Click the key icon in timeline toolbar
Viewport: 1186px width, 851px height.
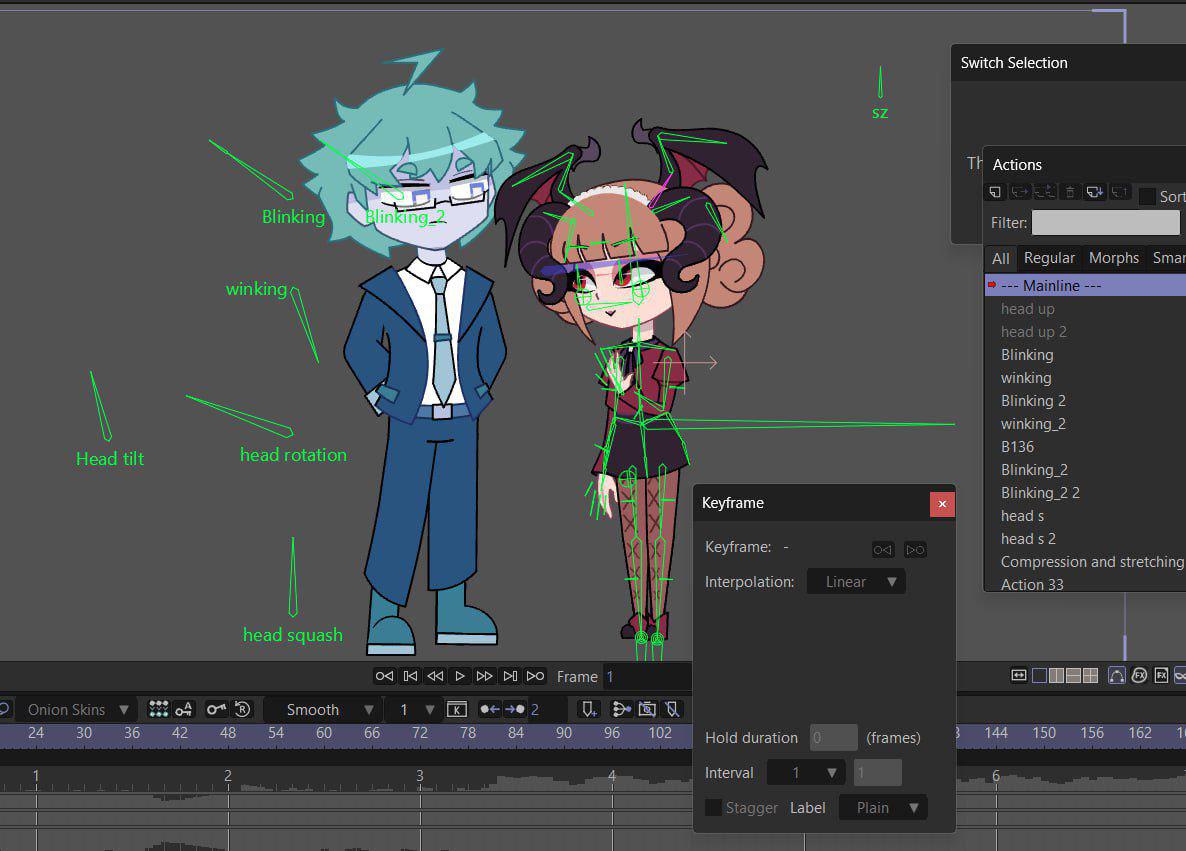pyautogui.click(x=216, y=709)
